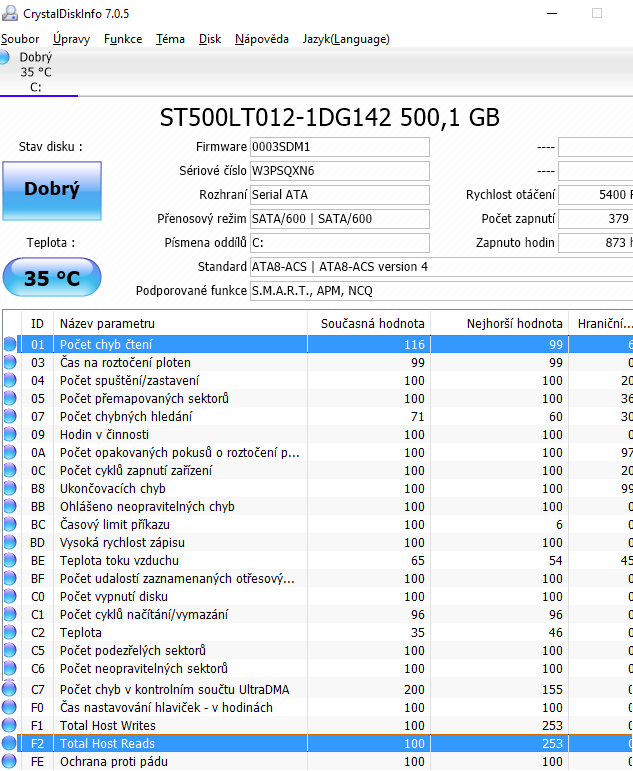Viewport: 633px width, 771px height.
Task: Click status orb for Čas na roztočení ploten
Action: click(x=10, y=362)
